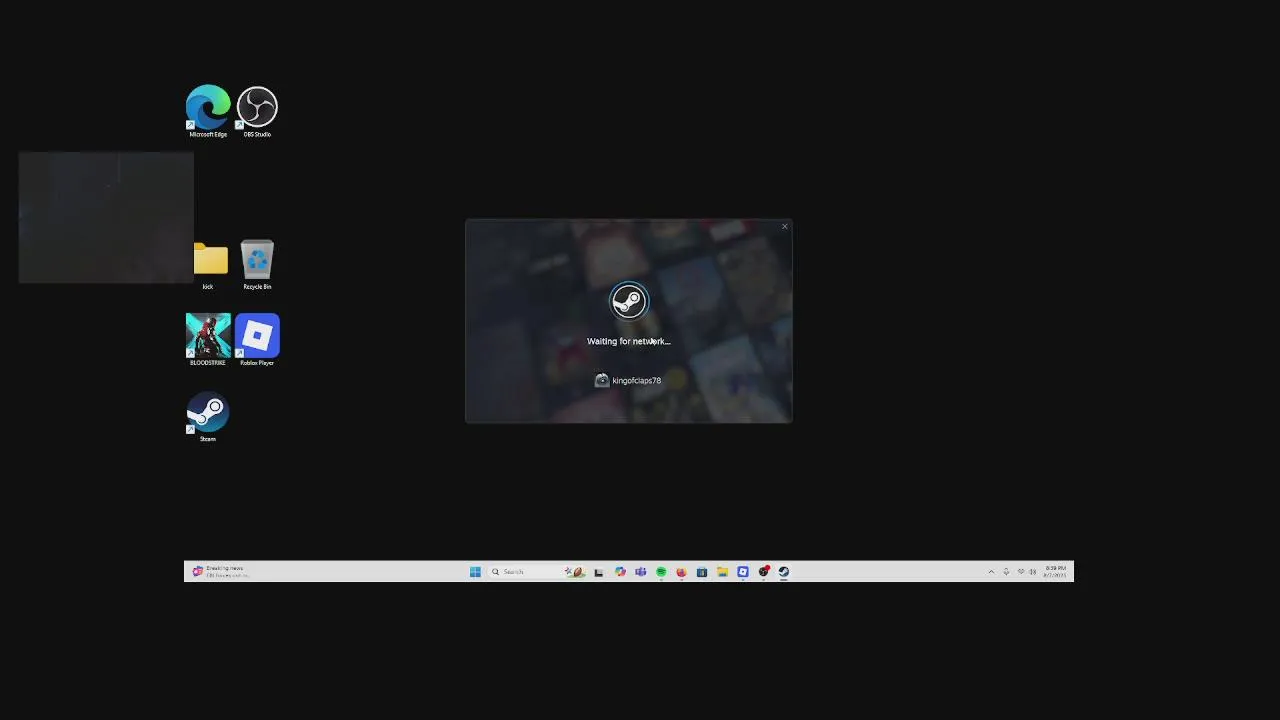Open Steam from the taskbar
The height and width of the screenshot is (720, 1280).
coord(784,572)
